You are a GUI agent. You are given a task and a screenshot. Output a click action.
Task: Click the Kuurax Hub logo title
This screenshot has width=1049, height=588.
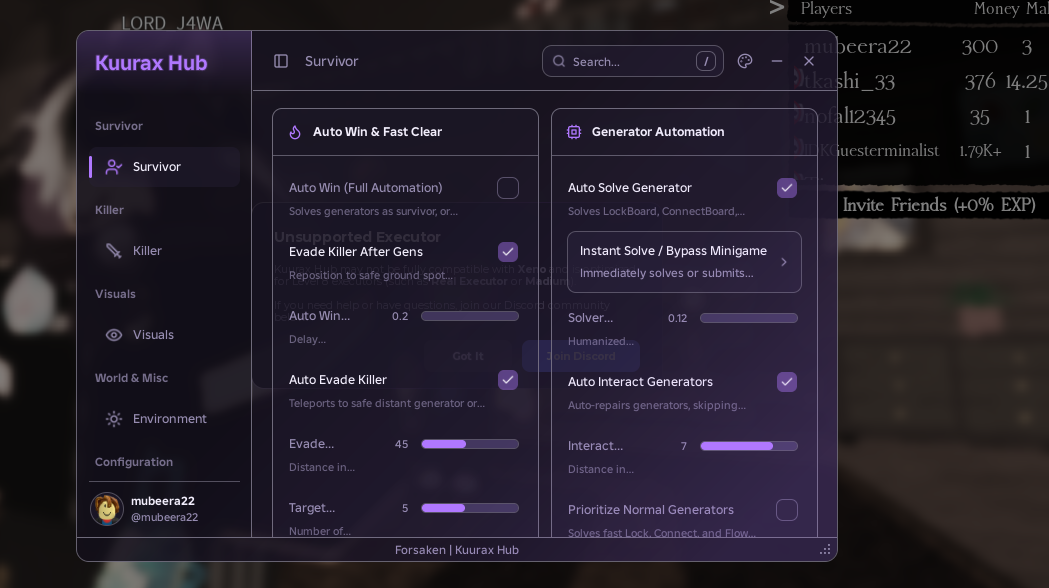[x=151, y=63]
